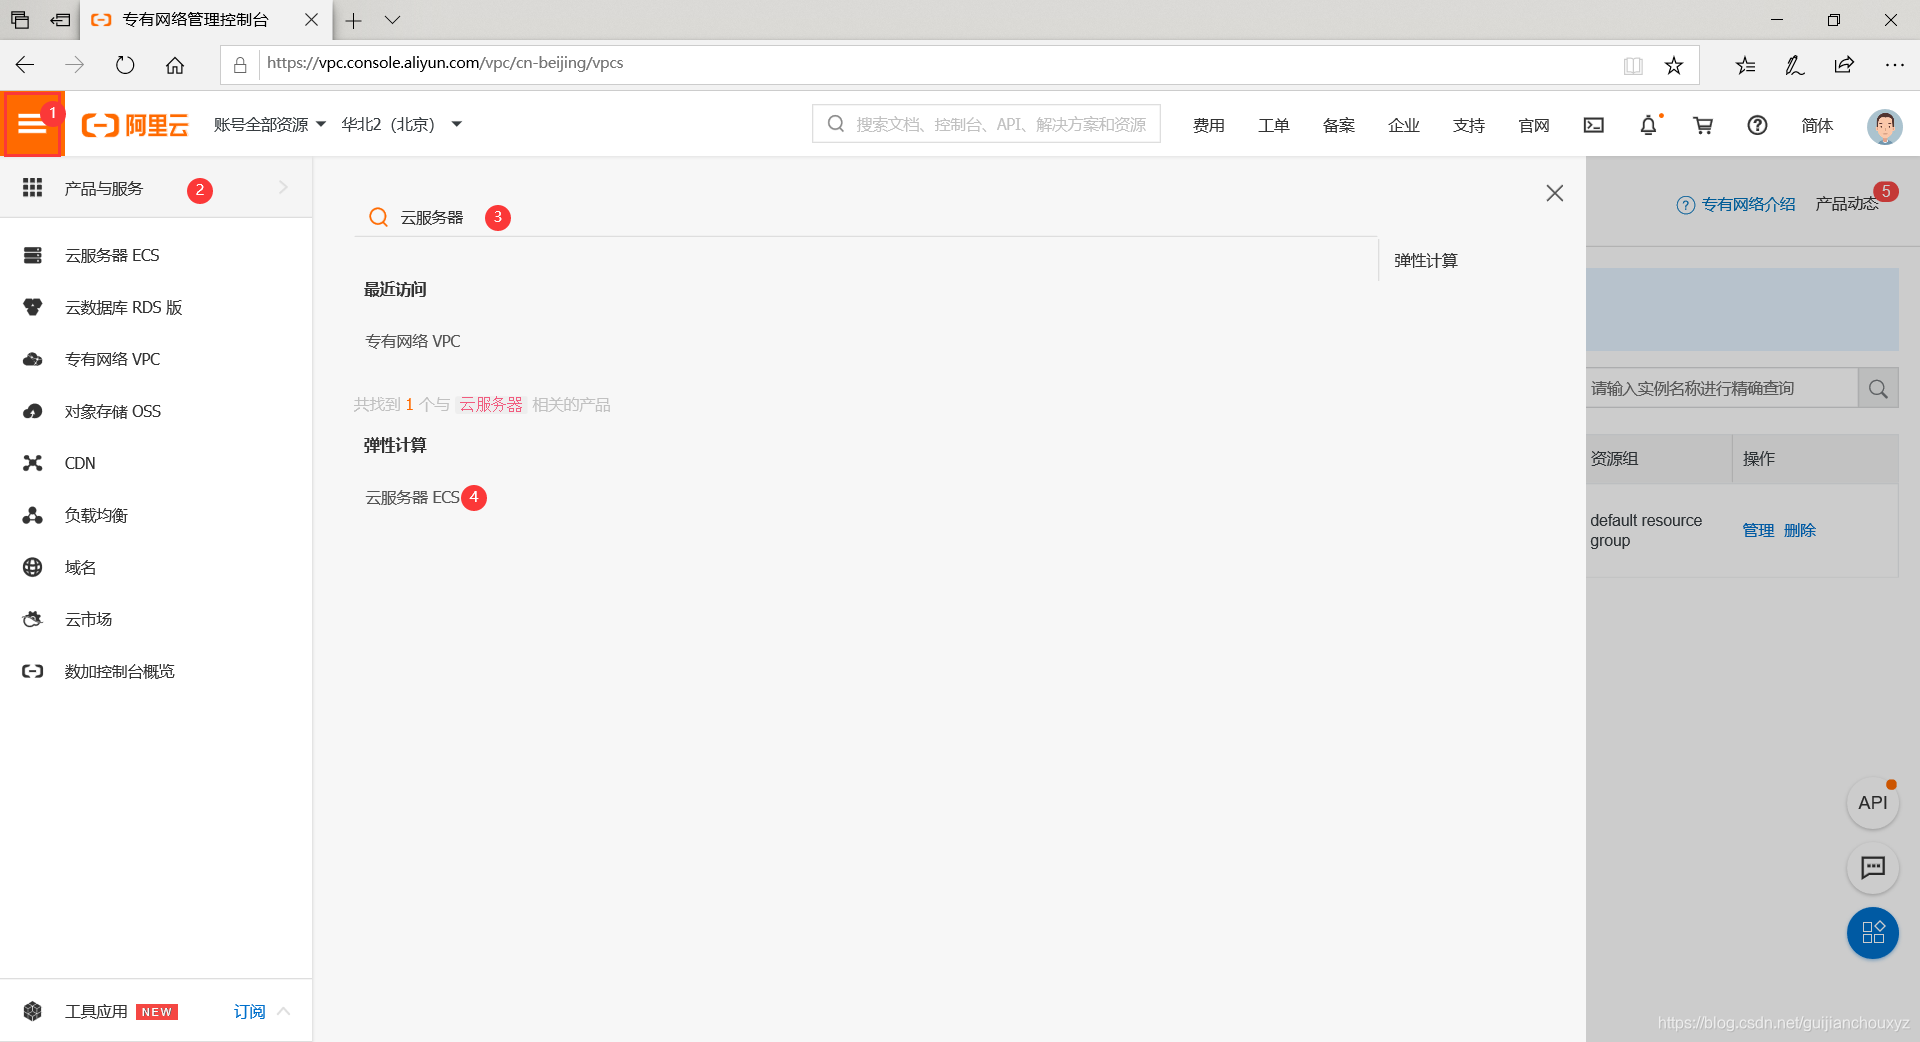Jump to 弹性计算 category anchor
Viewport: 1920px width, 1042px height.
[1425, 260]
